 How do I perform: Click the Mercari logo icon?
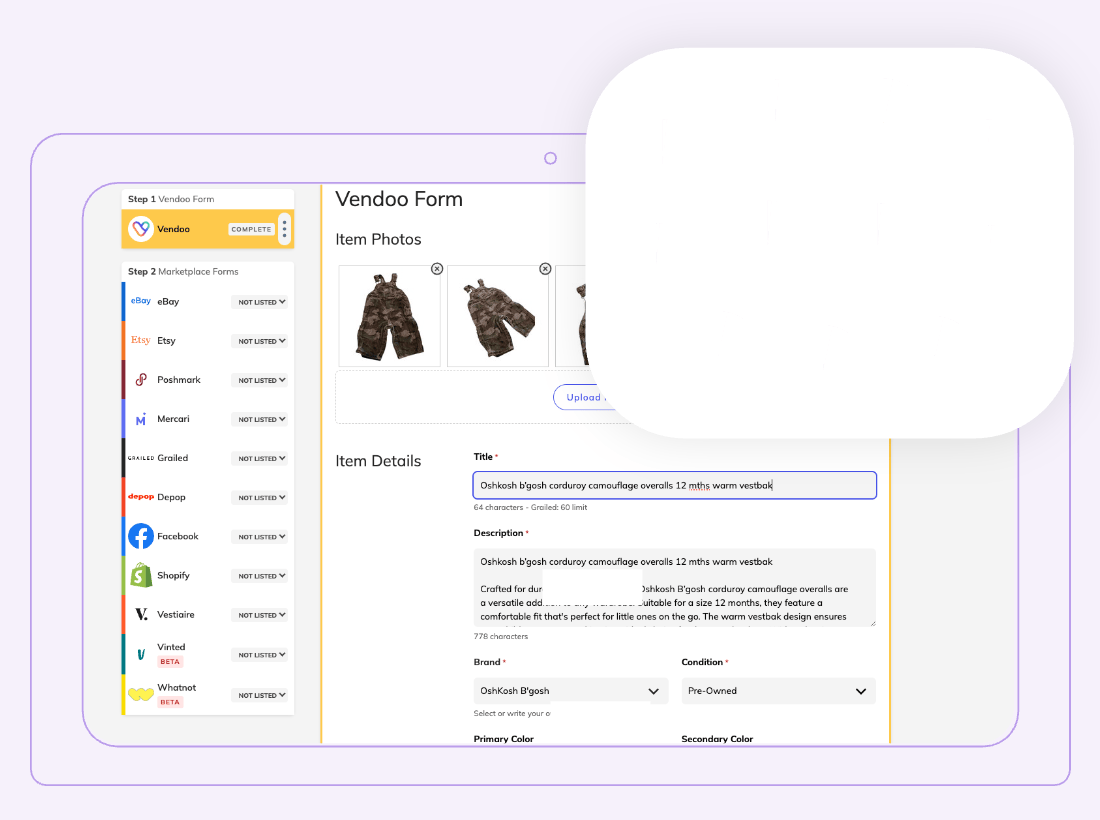click(x=140, y=419)
